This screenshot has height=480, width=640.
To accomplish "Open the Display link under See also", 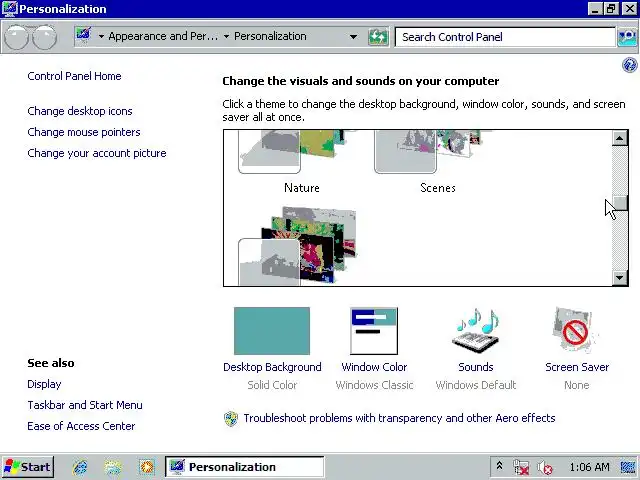I will 44,384.
